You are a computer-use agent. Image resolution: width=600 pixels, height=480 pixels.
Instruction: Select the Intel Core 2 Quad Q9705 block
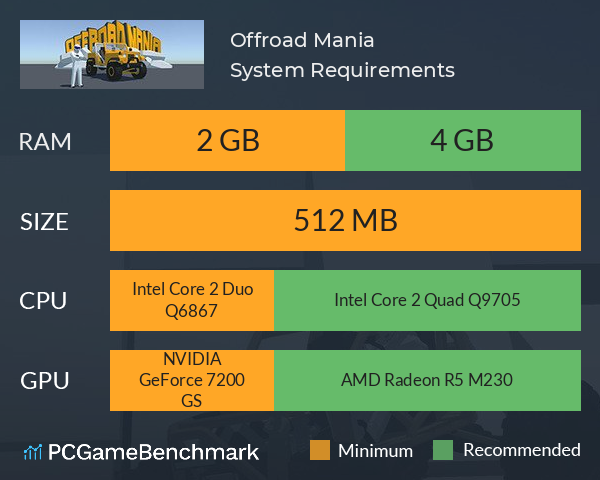(427, 300)
